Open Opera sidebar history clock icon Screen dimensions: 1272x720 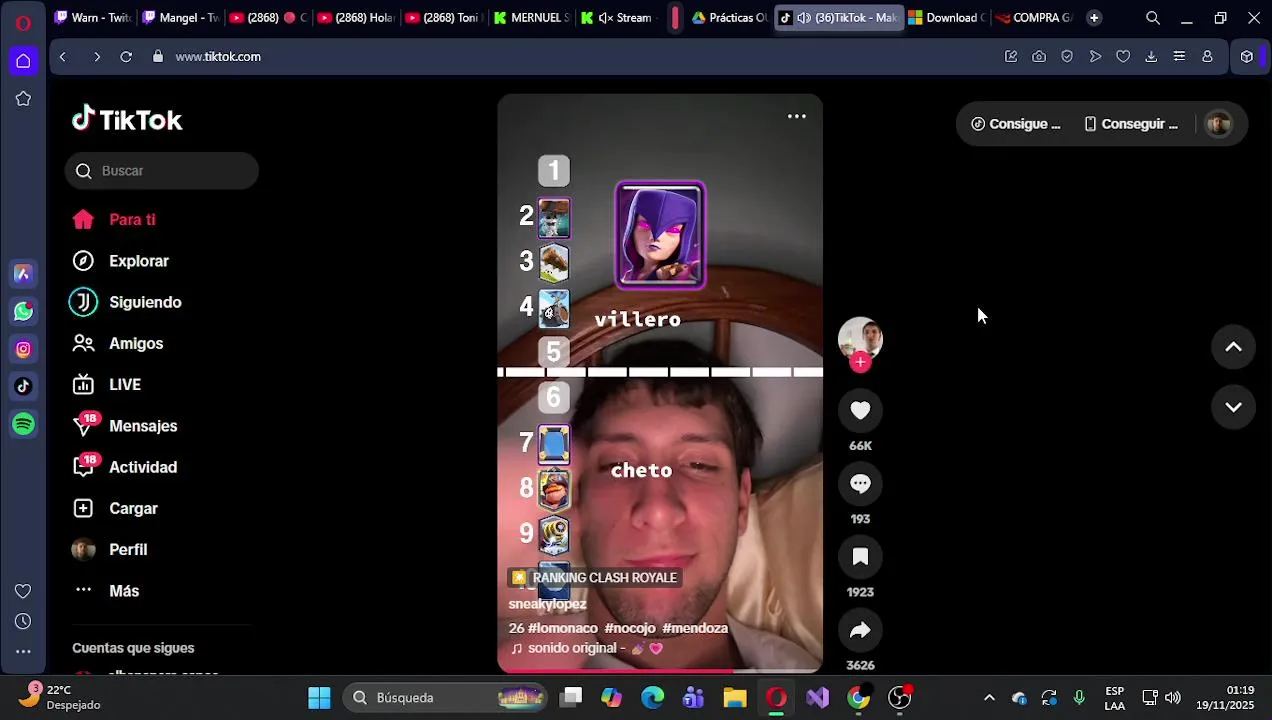[23, 621]
